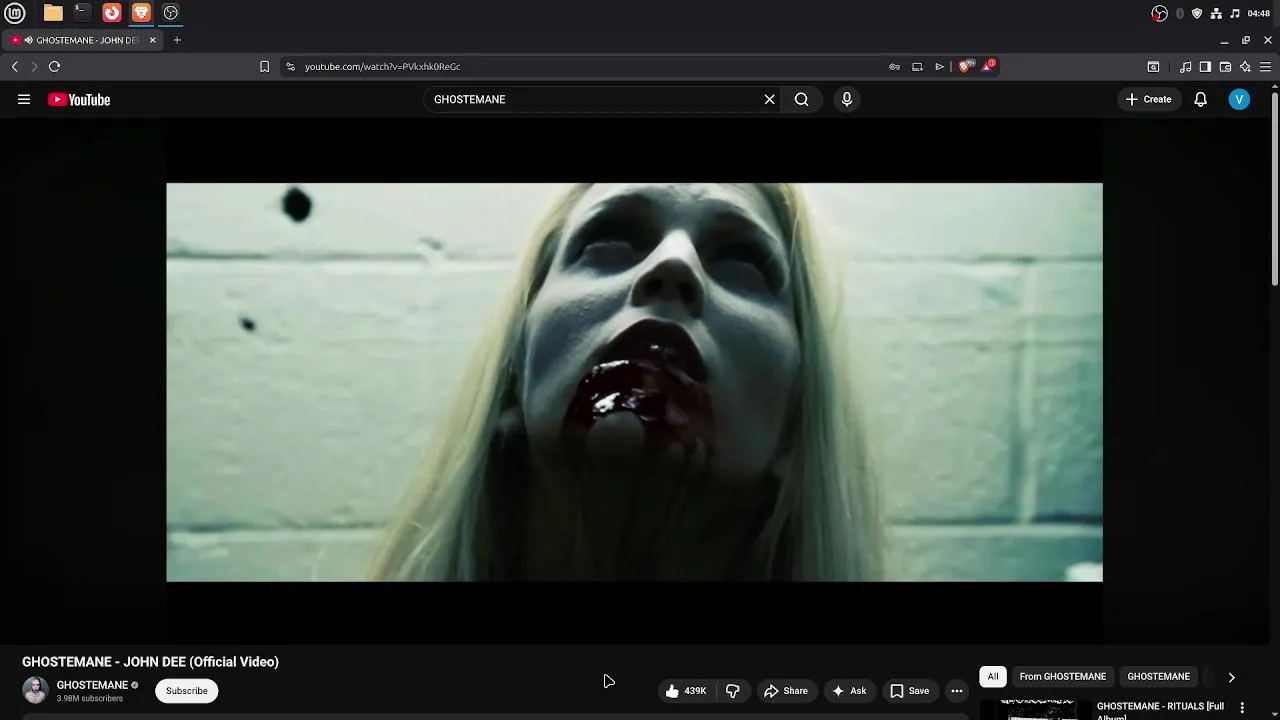This screenshot has height=720, width=1280.
Task: Open the GHOSTEMANE channel name link
Action: point(92,685)
